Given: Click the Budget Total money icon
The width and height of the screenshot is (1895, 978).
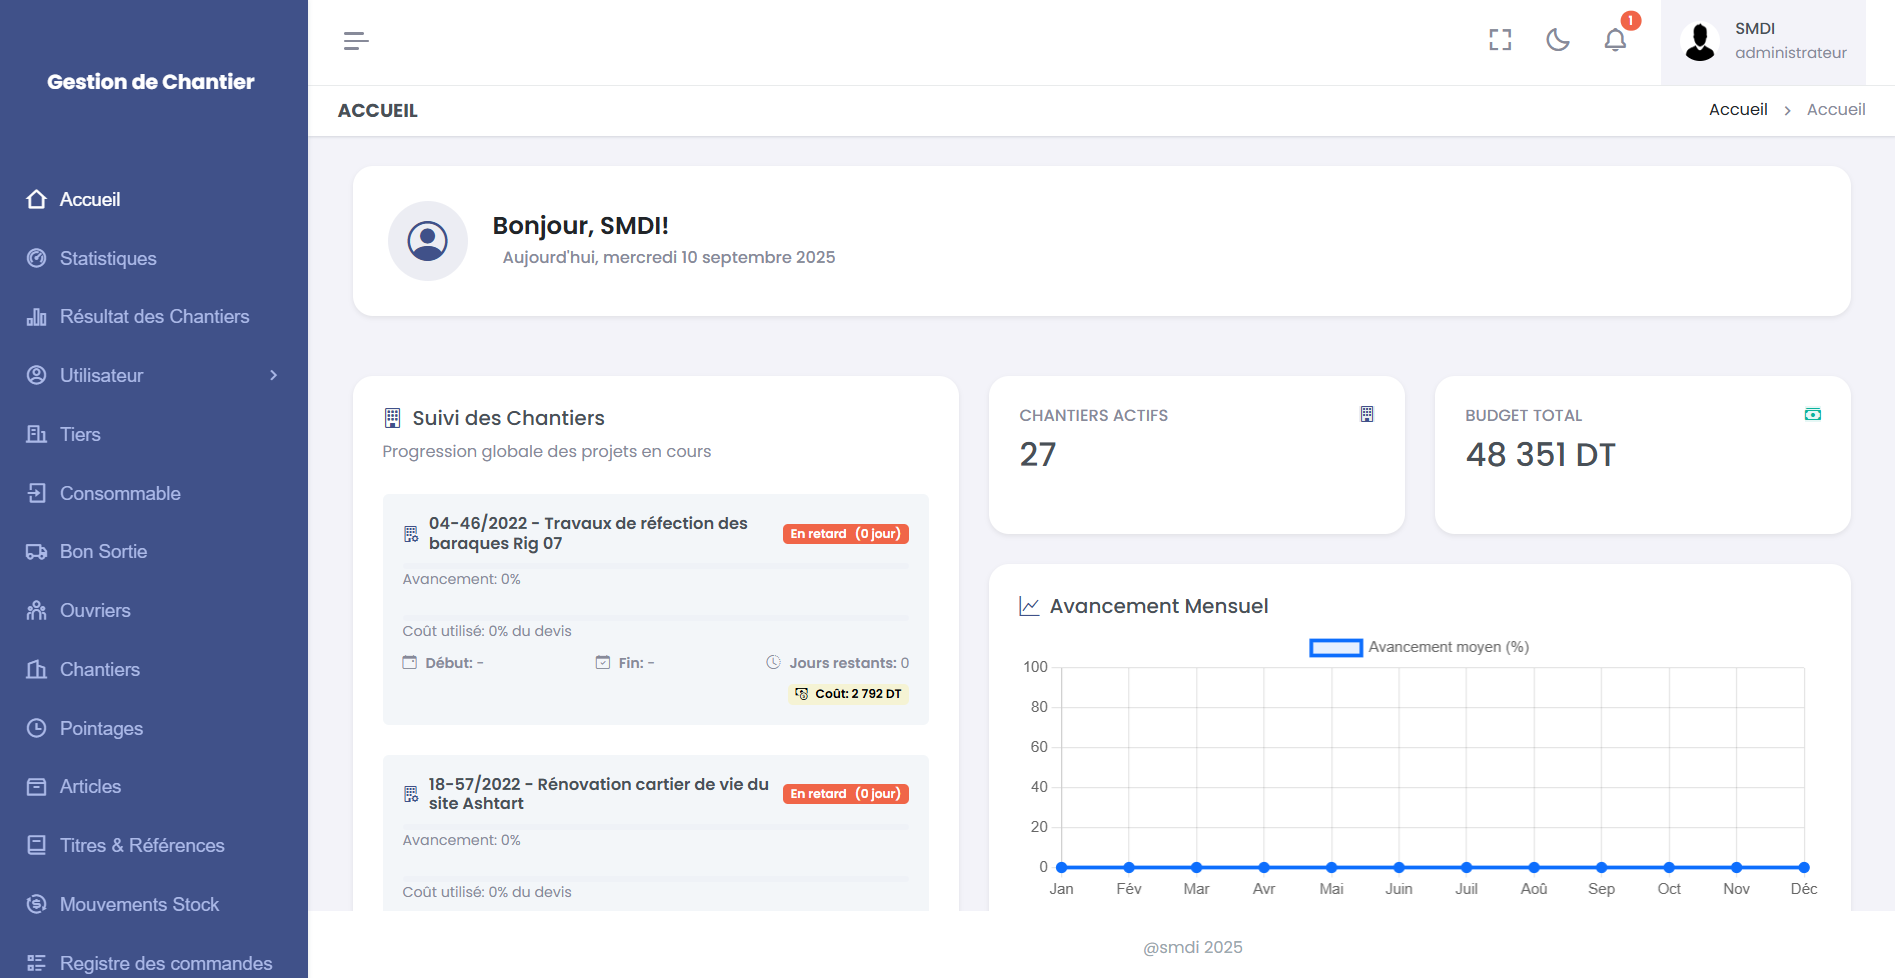Looking at the screenshot, I should point(1813,414).
